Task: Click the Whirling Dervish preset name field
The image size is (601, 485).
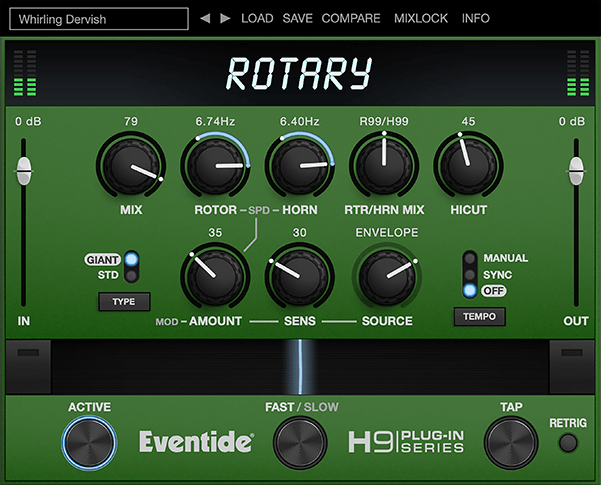Action: click(x=99, y=19)
